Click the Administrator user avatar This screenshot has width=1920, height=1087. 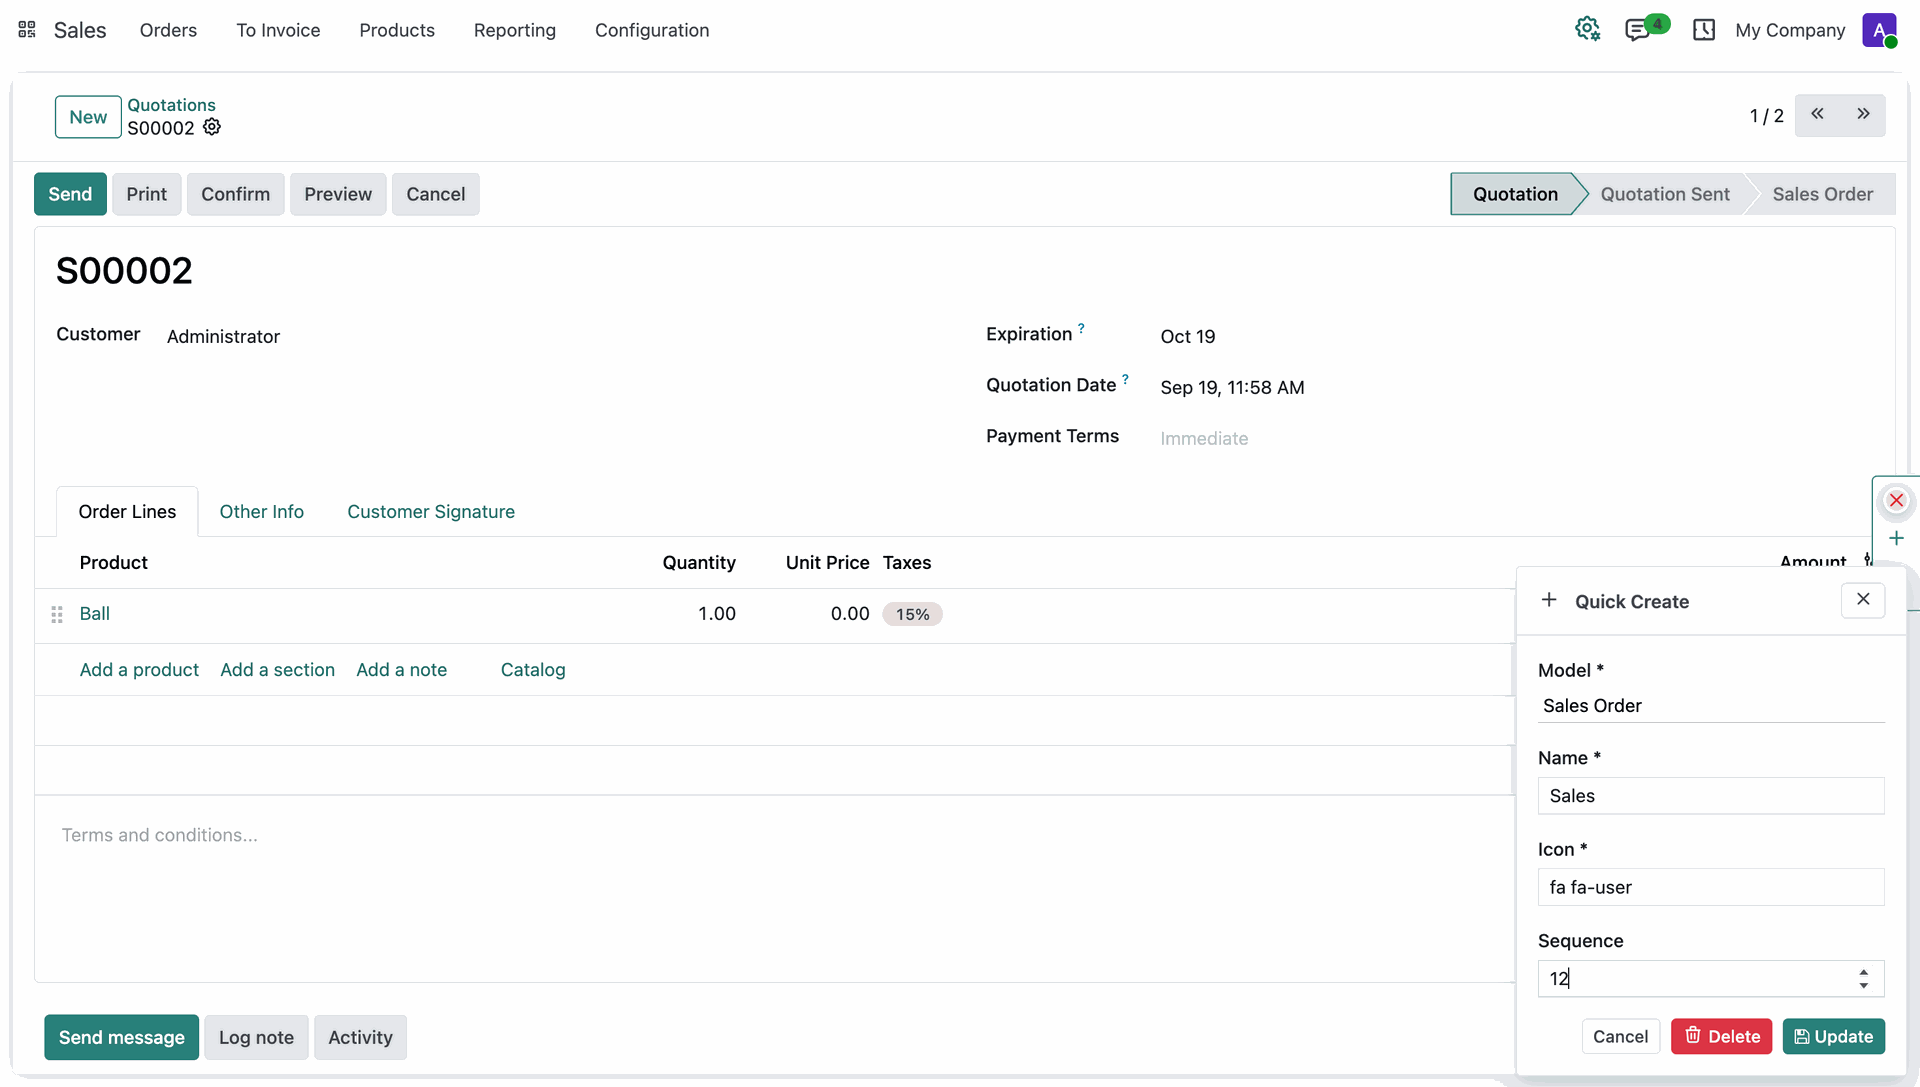1879,30
